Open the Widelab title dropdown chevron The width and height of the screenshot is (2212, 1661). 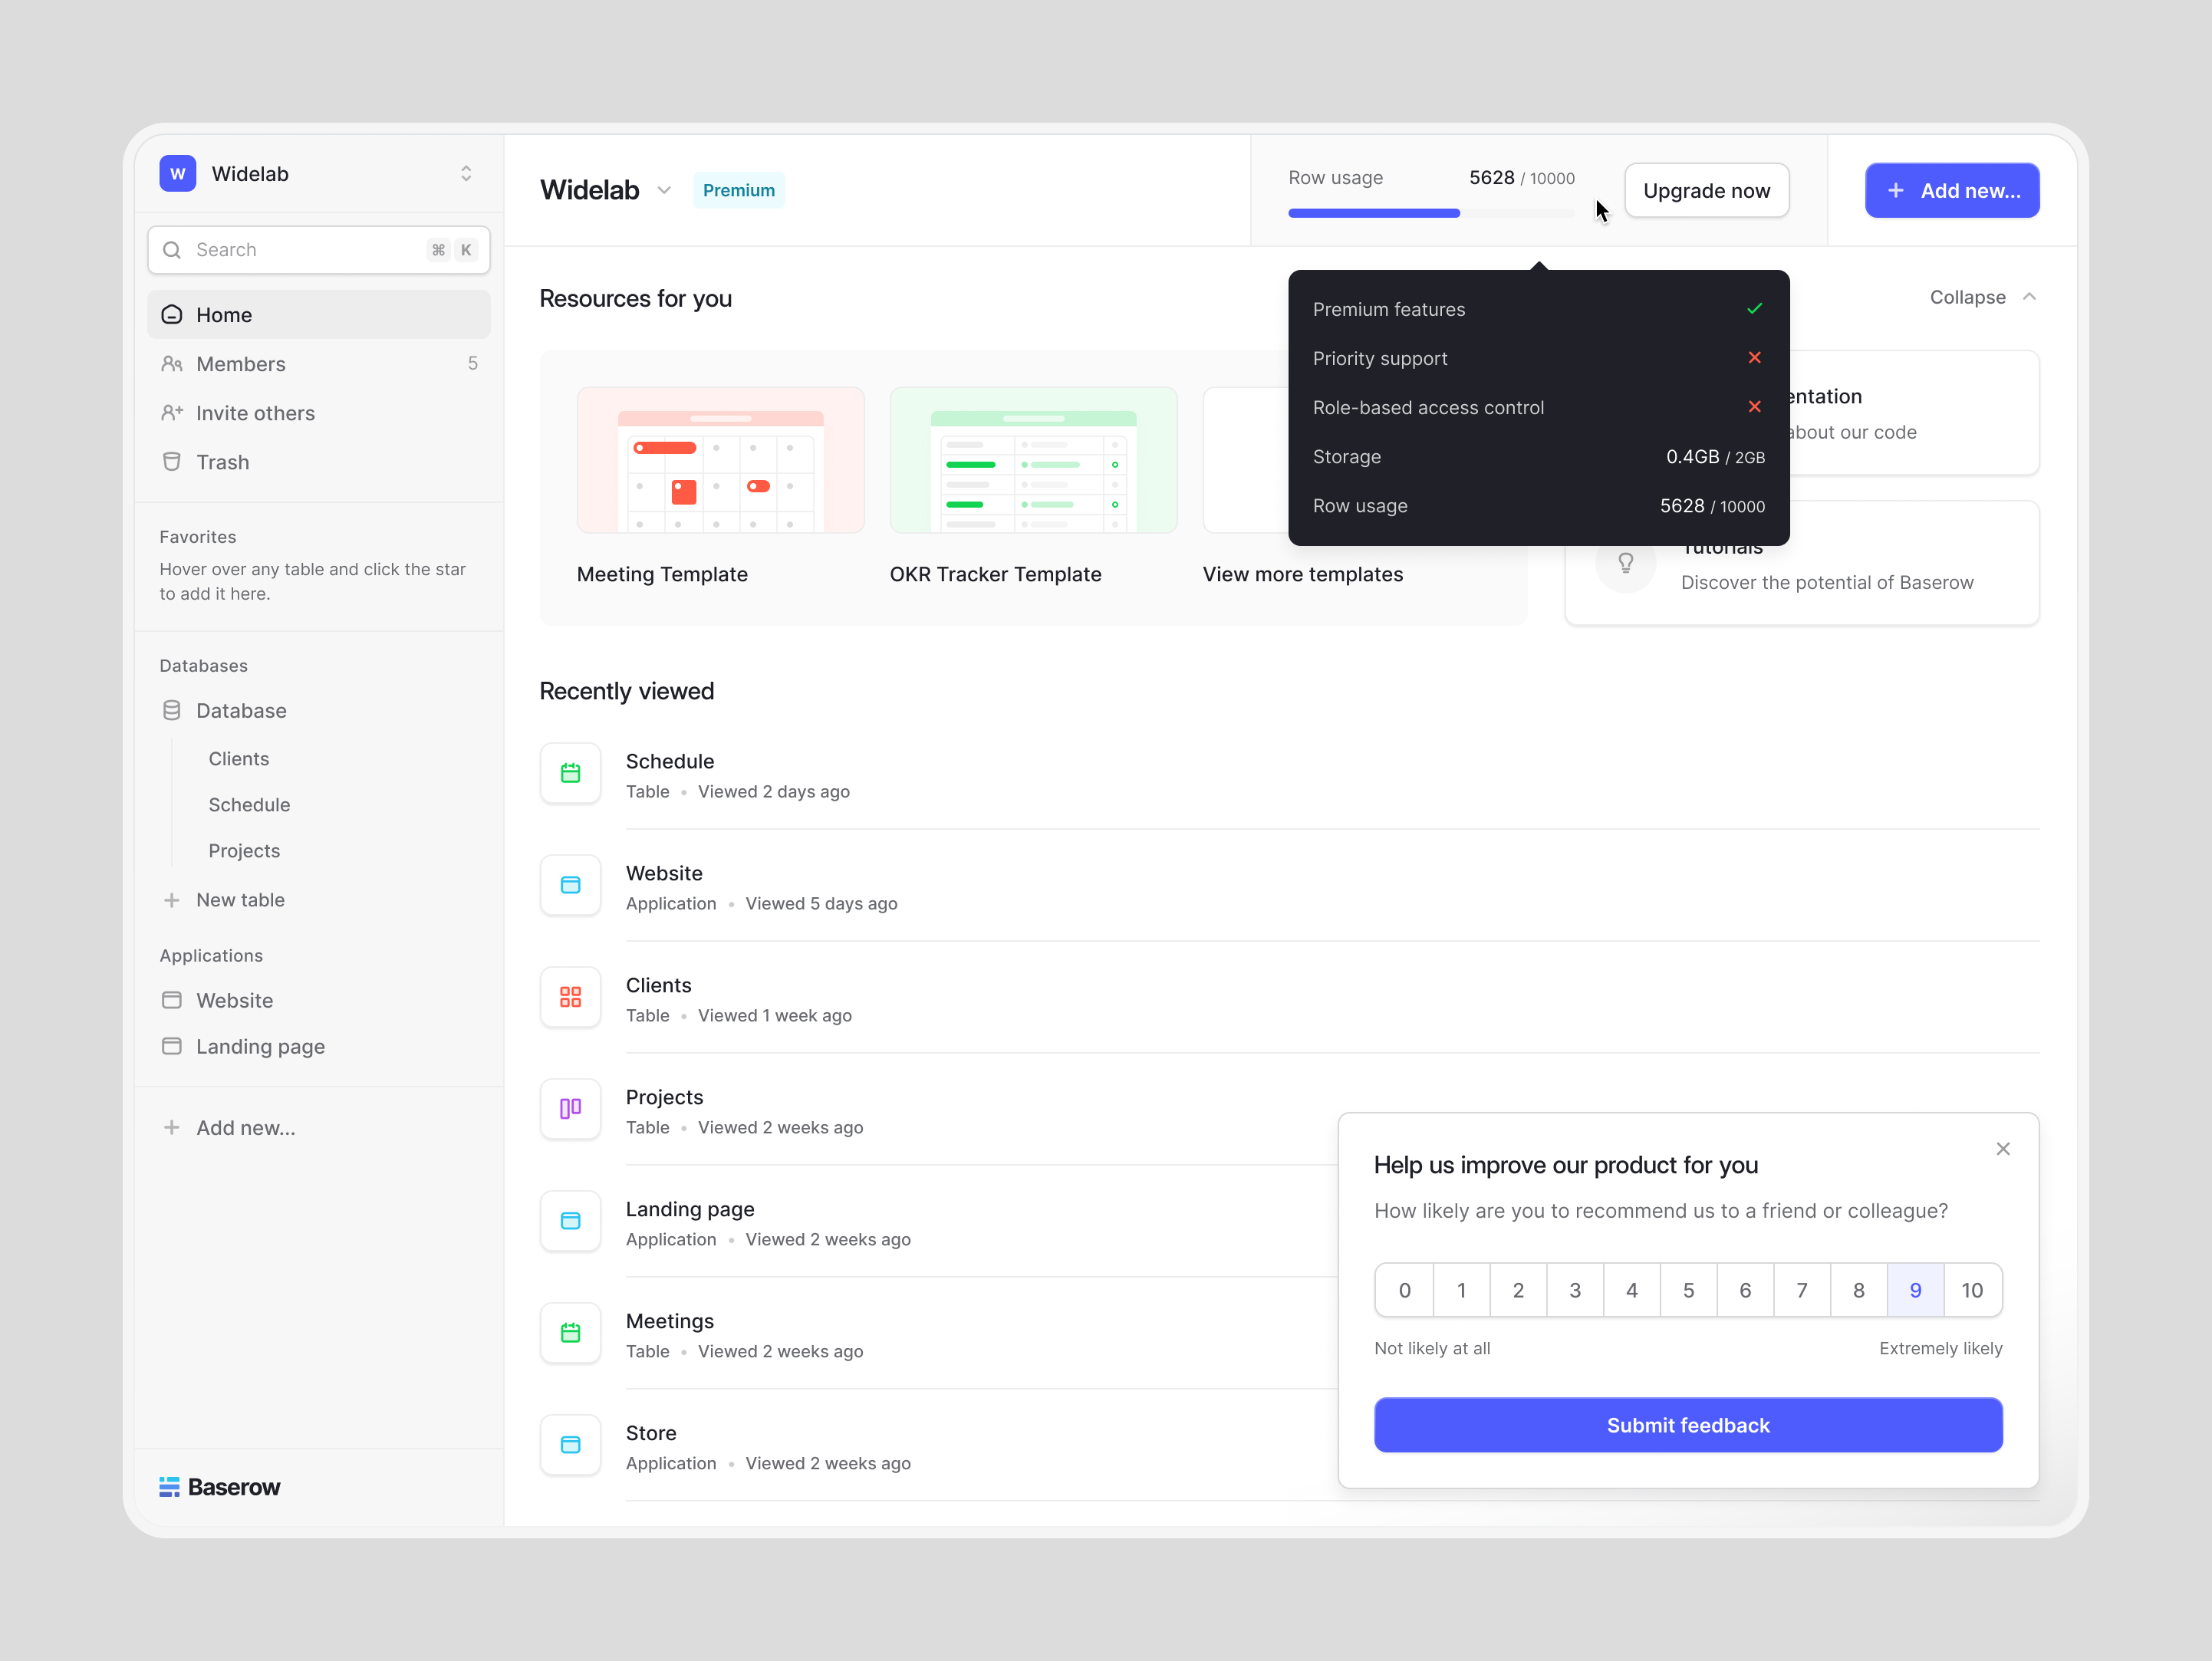click(664, 191)
